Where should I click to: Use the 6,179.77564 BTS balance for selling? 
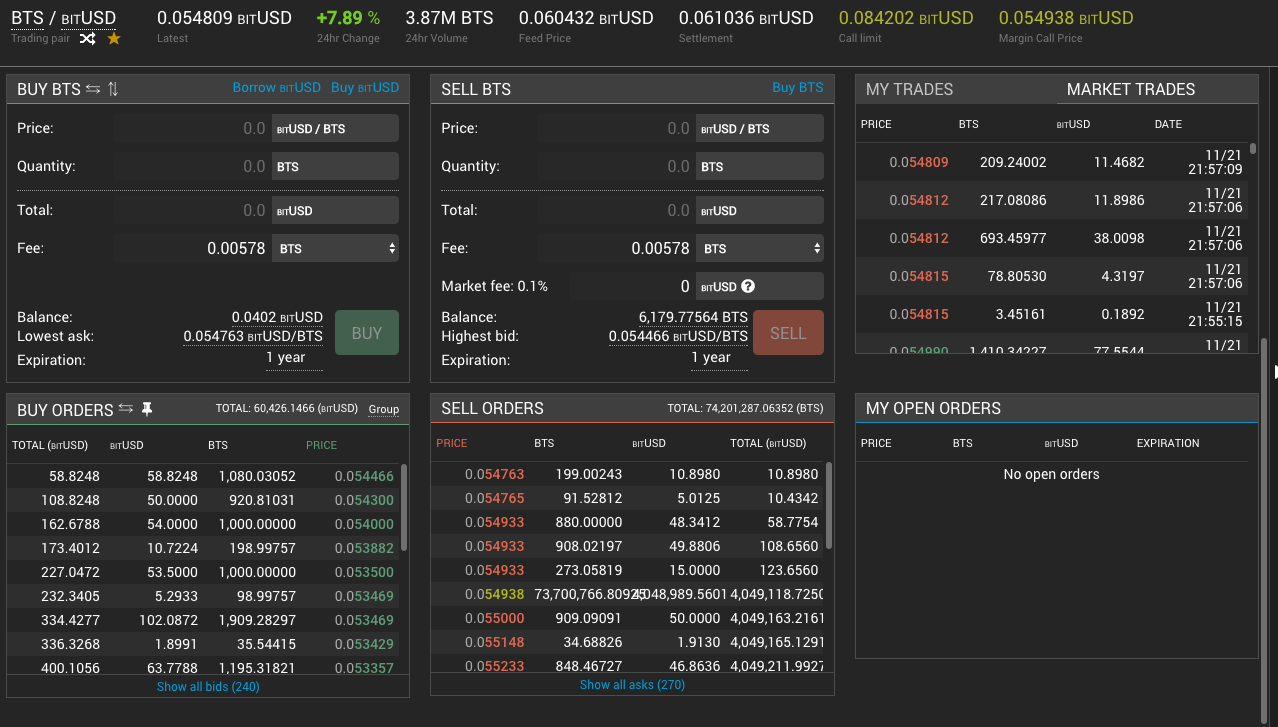(x=693, y=317)
